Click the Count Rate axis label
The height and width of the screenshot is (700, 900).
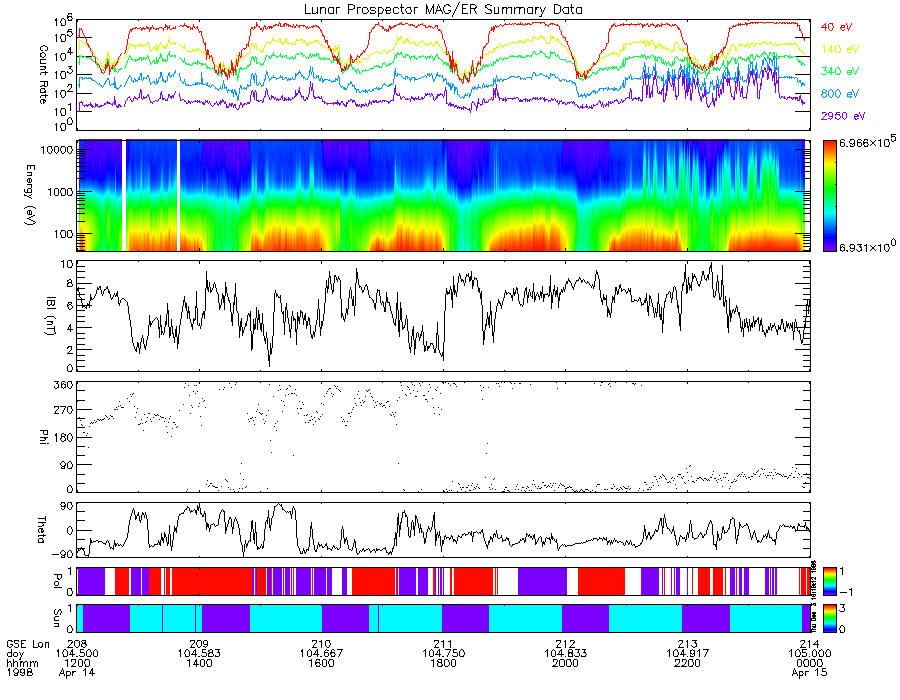(44, 74)
